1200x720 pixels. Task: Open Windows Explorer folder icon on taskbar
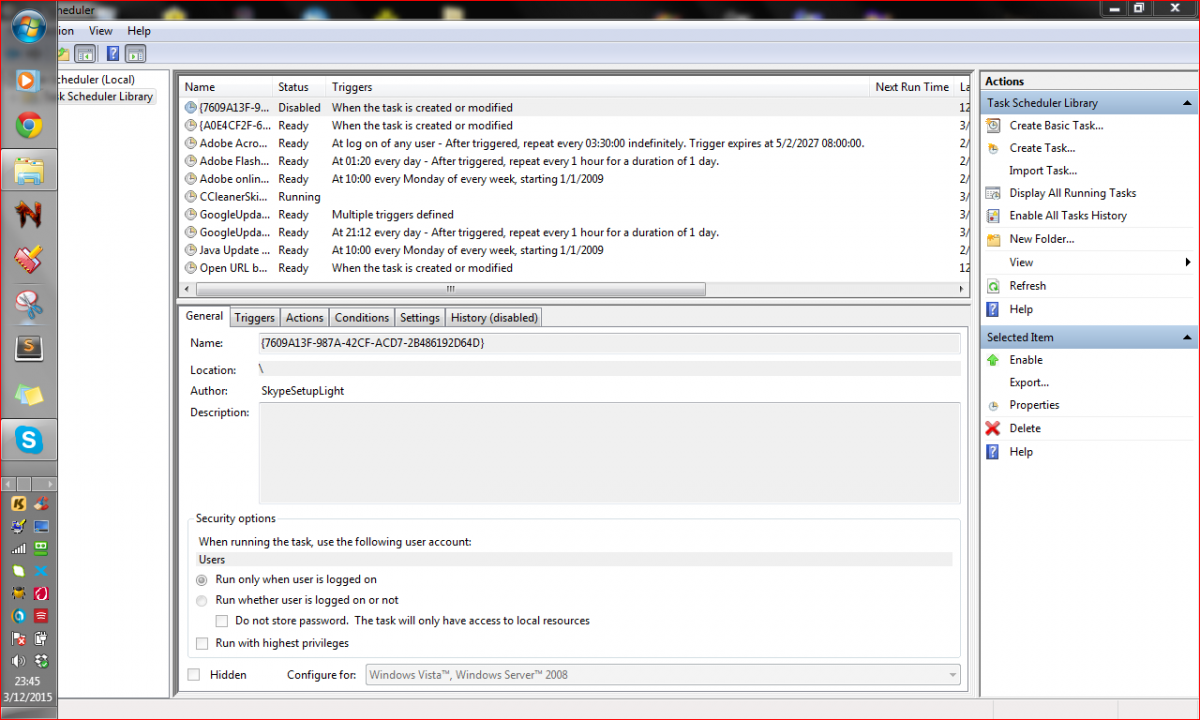click(28, 172)
